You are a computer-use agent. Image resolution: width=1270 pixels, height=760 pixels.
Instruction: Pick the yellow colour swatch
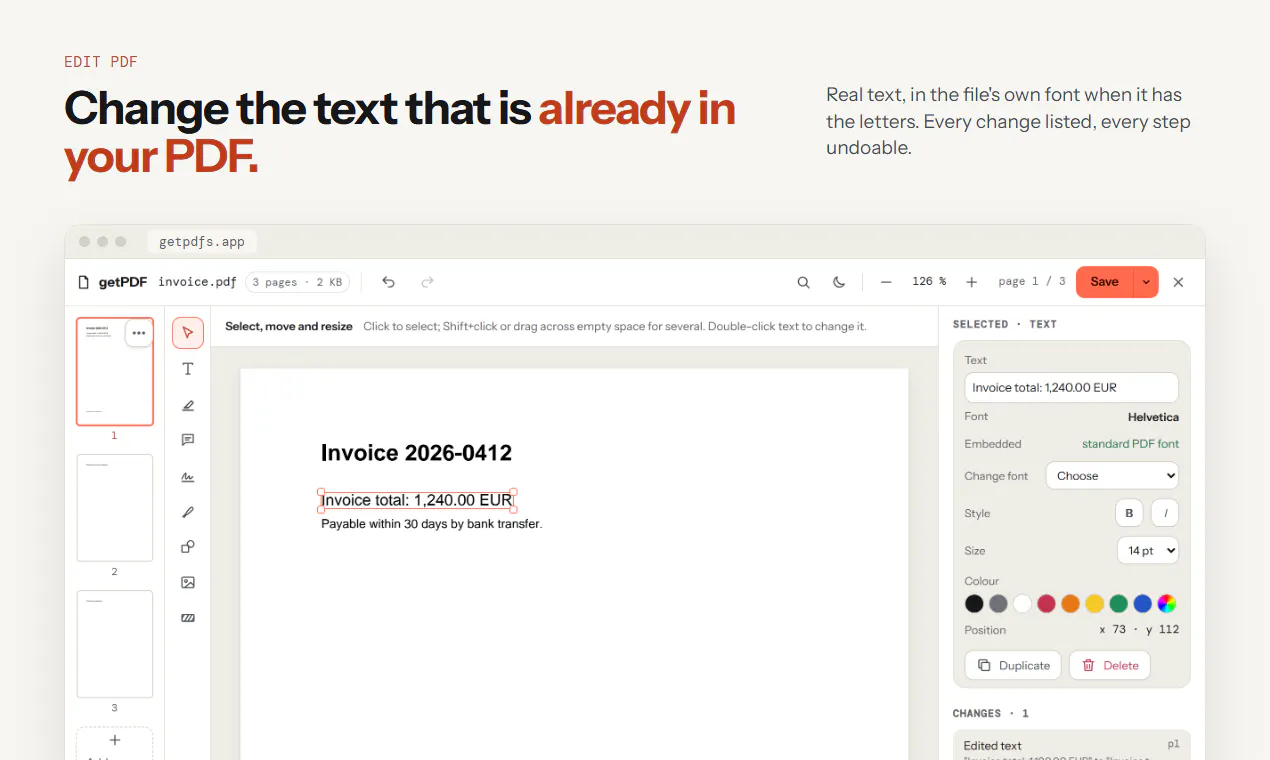point(1094,603)
